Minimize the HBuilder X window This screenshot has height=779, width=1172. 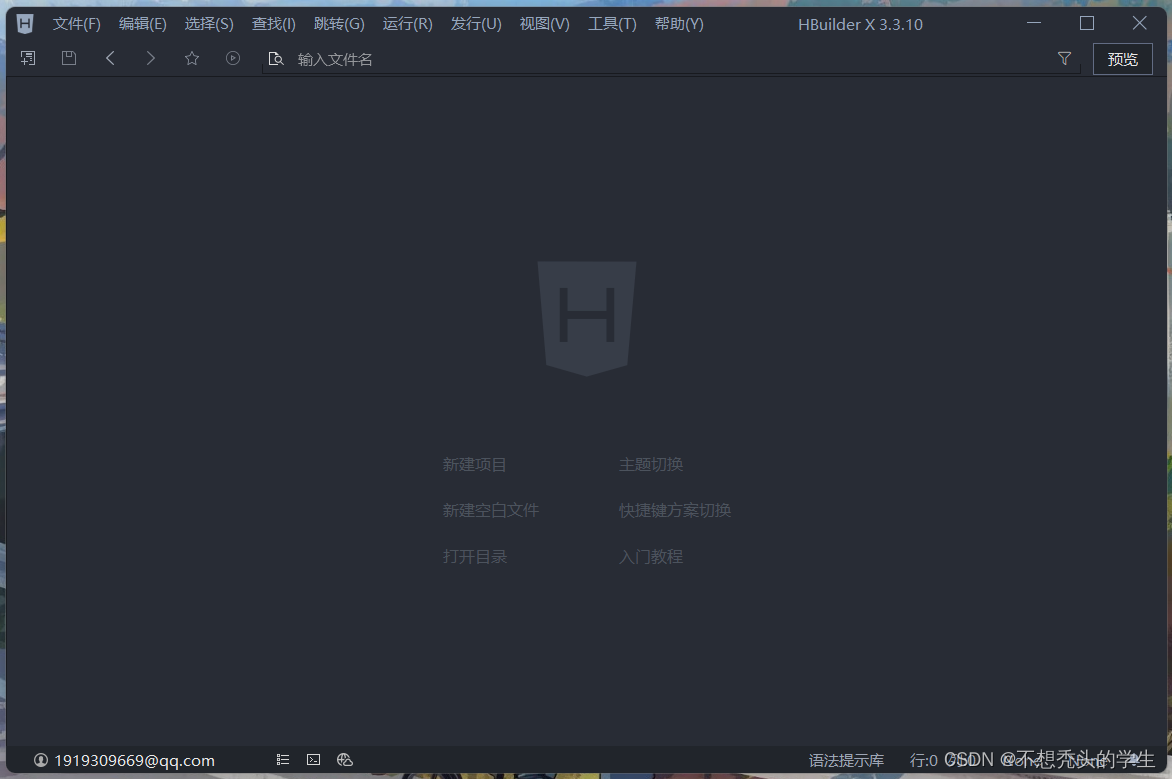(1034, 23)
